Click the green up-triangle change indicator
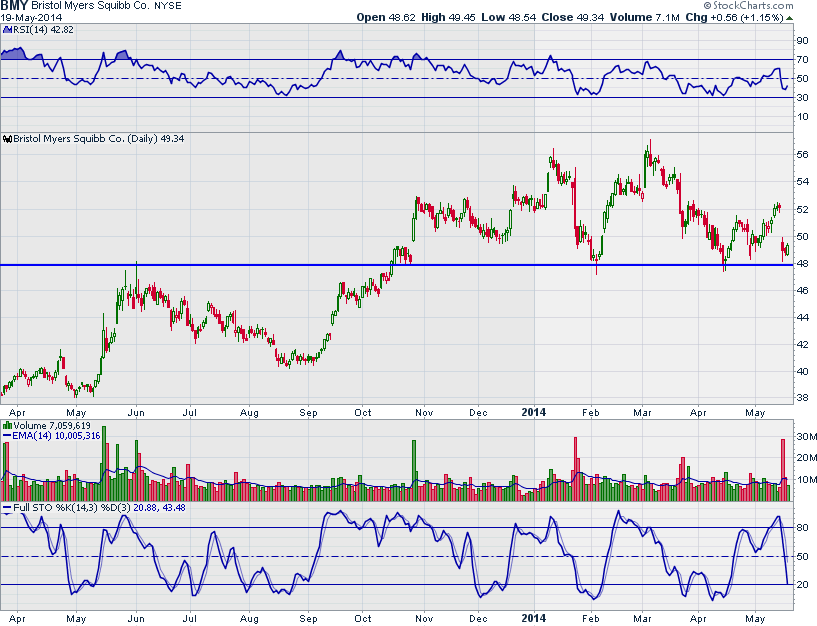The height and width of the screenshot is (626, 817). click(x=790, y=18)
